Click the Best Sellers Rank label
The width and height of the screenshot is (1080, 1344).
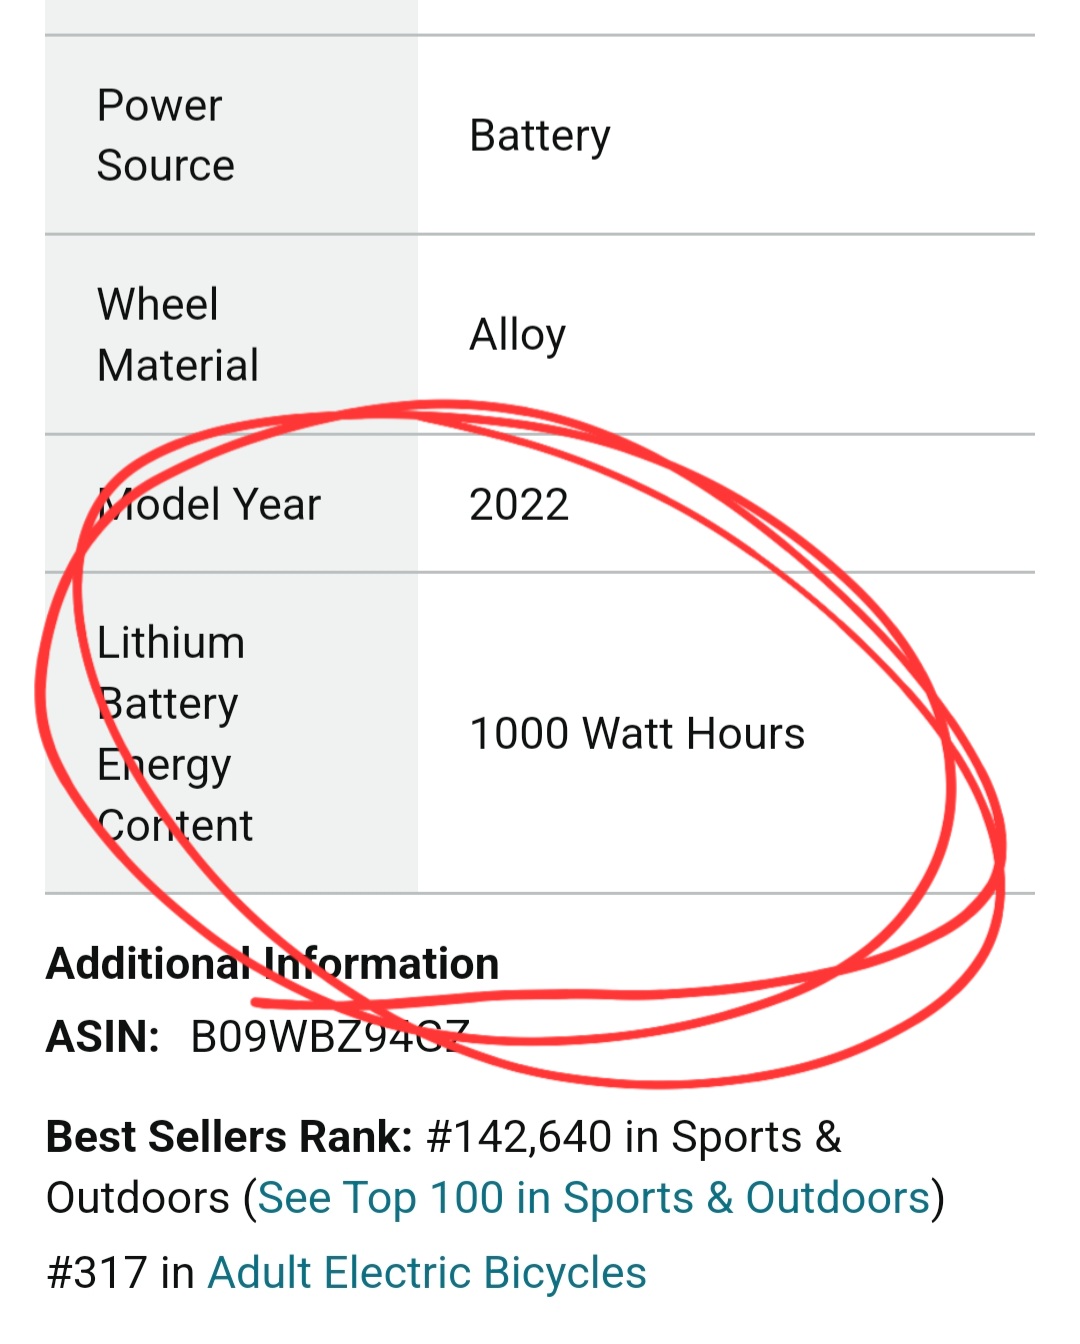tap(229, 1137)
